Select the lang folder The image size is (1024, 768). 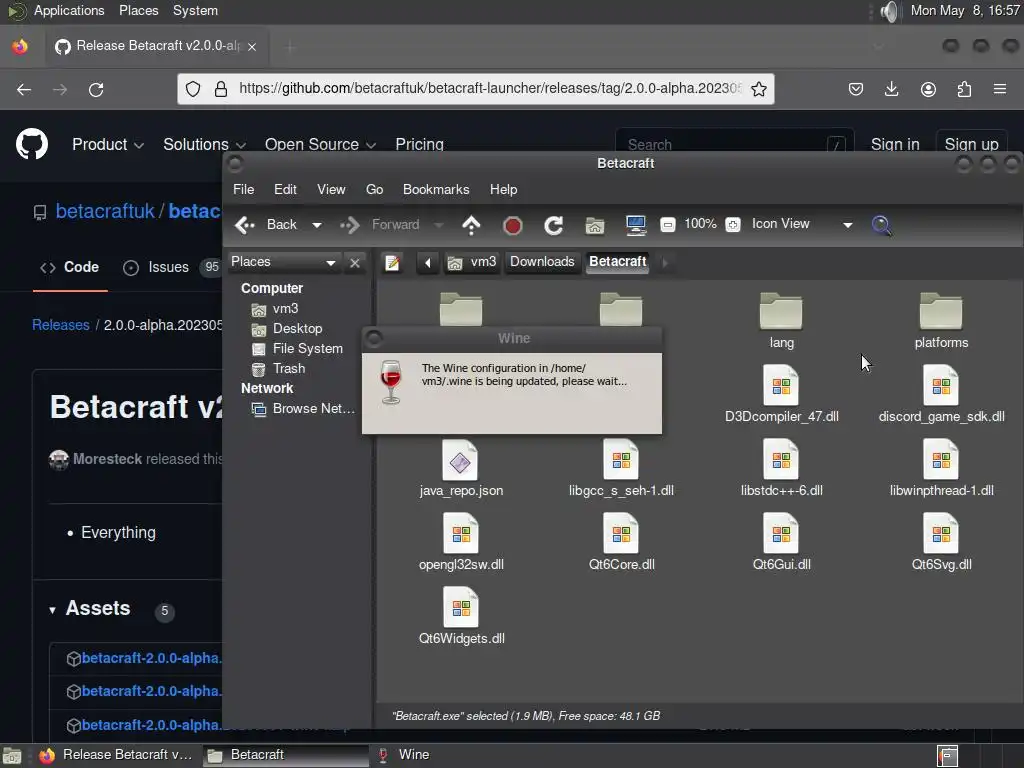781,321
